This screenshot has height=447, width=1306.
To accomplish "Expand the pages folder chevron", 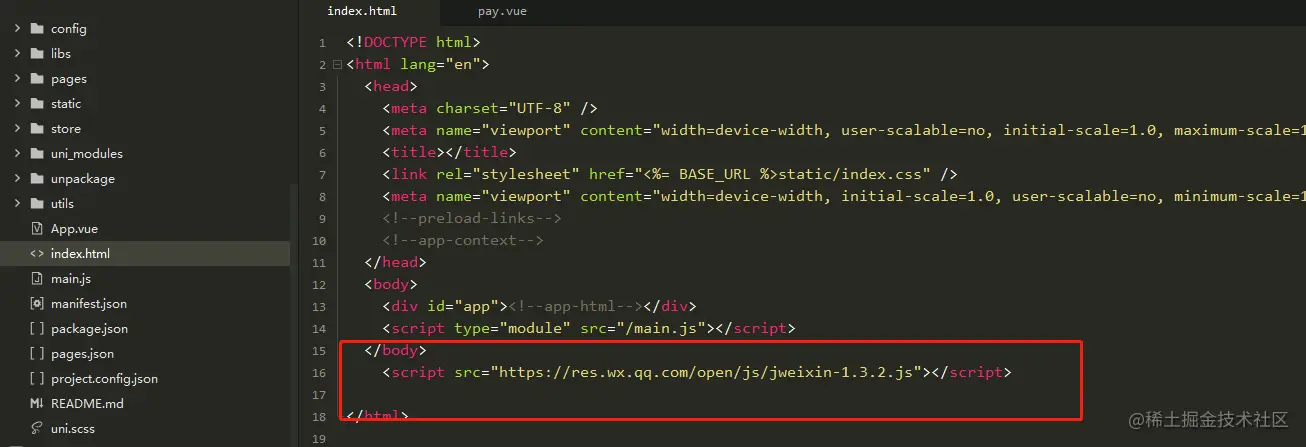I will 18,79.
